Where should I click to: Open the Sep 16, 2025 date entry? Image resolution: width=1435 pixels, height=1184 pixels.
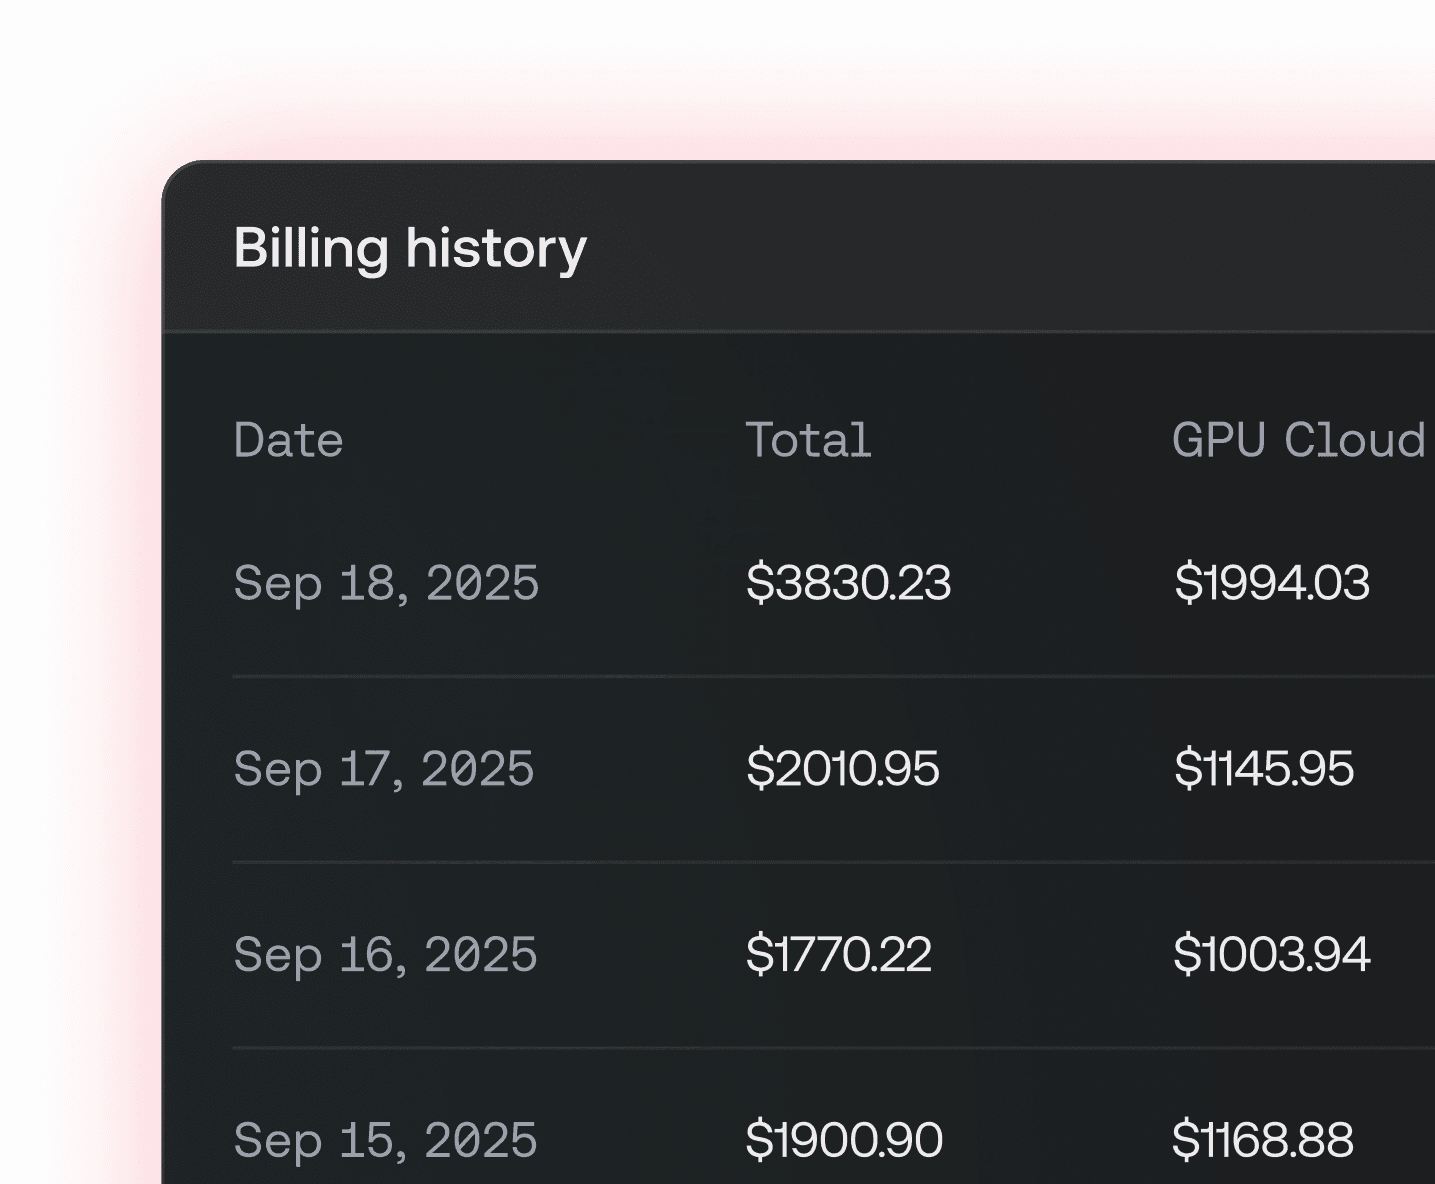coord(386,955)
